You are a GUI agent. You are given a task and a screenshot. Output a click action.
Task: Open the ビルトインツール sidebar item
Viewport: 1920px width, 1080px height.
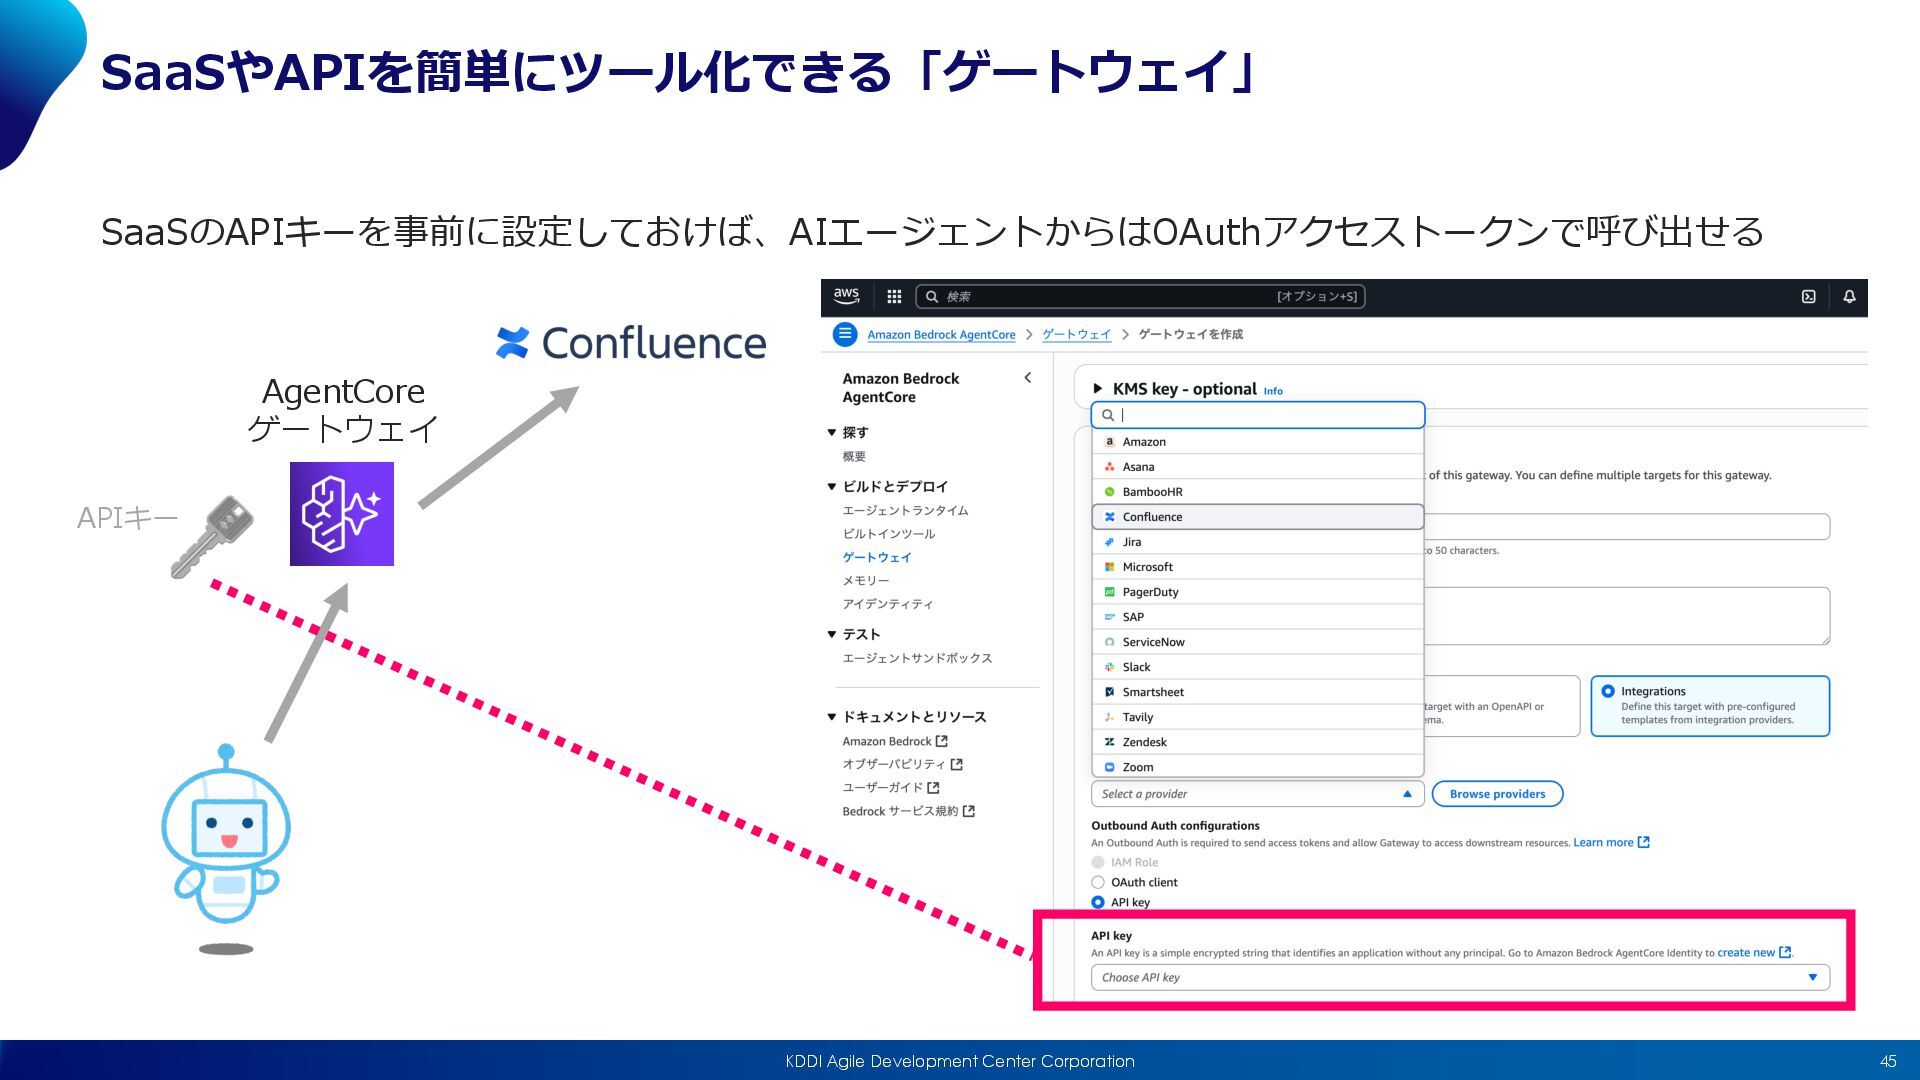[x=889, y=534]
